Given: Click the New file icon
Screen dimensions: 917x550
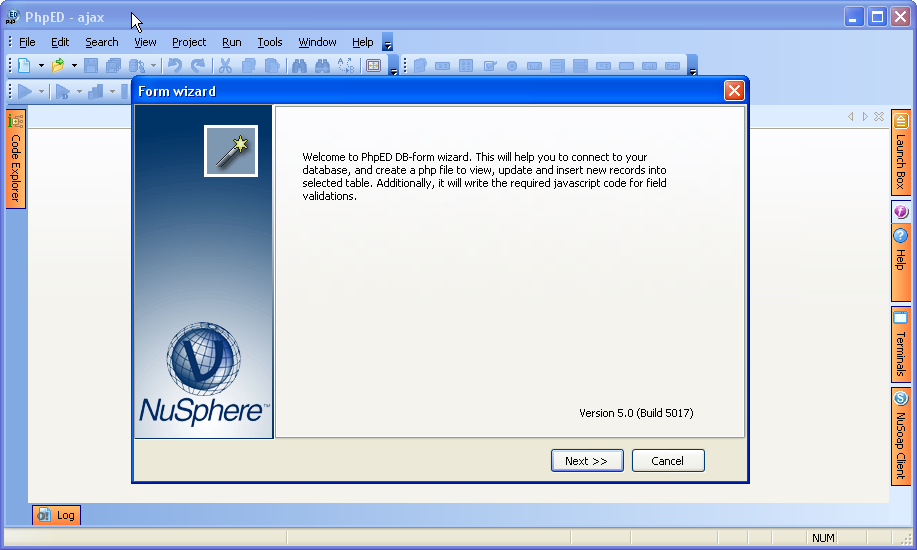Looking at the screenshot, I should coord(24,66).
